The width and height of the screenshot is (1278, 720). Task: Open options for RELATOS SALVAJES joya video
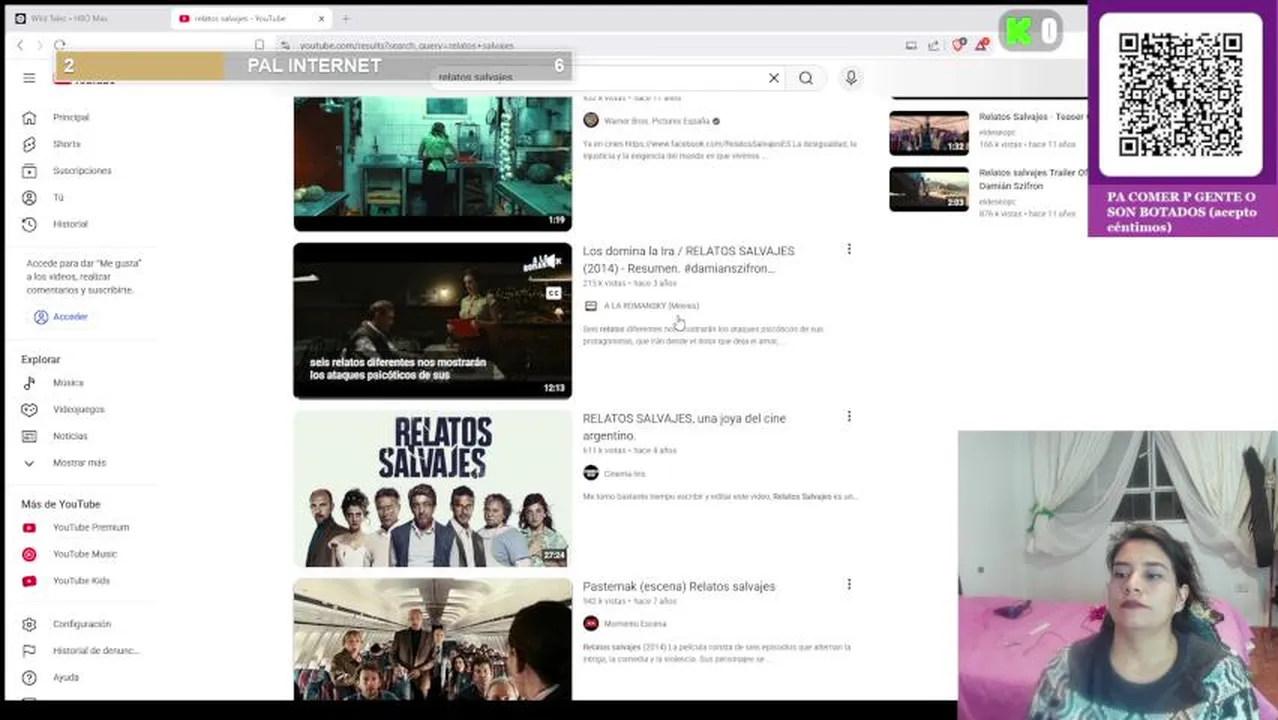point(849,416)
